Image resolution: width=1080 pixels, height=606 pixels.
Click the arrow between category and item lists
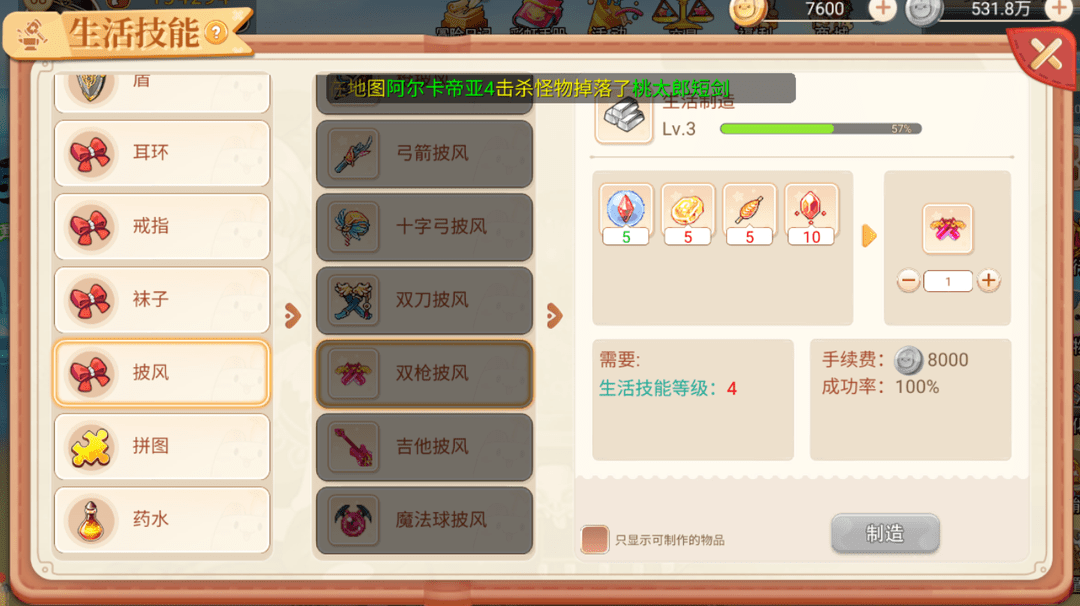tap(293, 316)
